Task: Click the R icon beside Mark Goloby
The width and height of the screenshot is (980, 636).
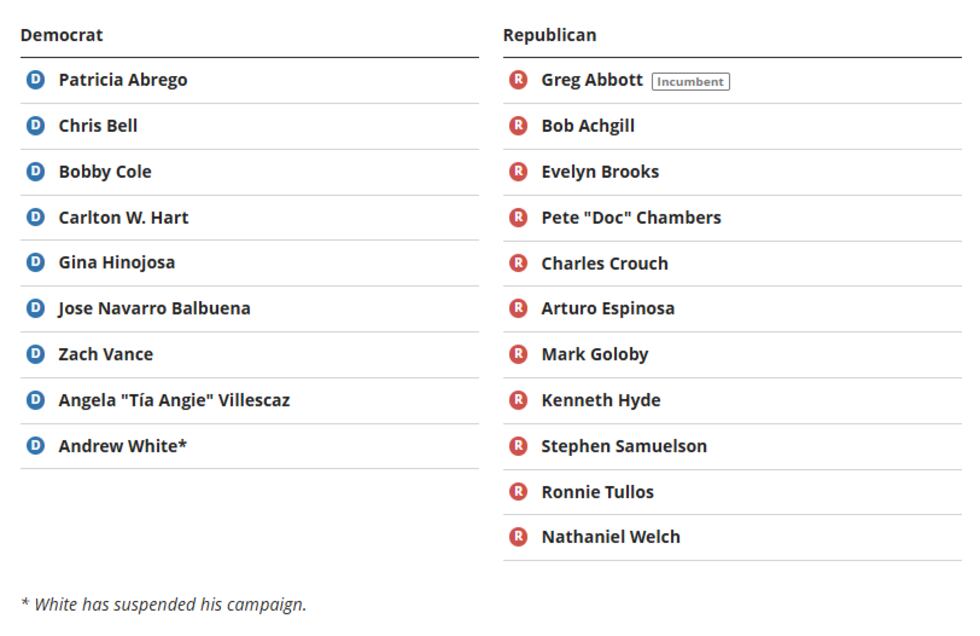Action: tap(518, 354)
